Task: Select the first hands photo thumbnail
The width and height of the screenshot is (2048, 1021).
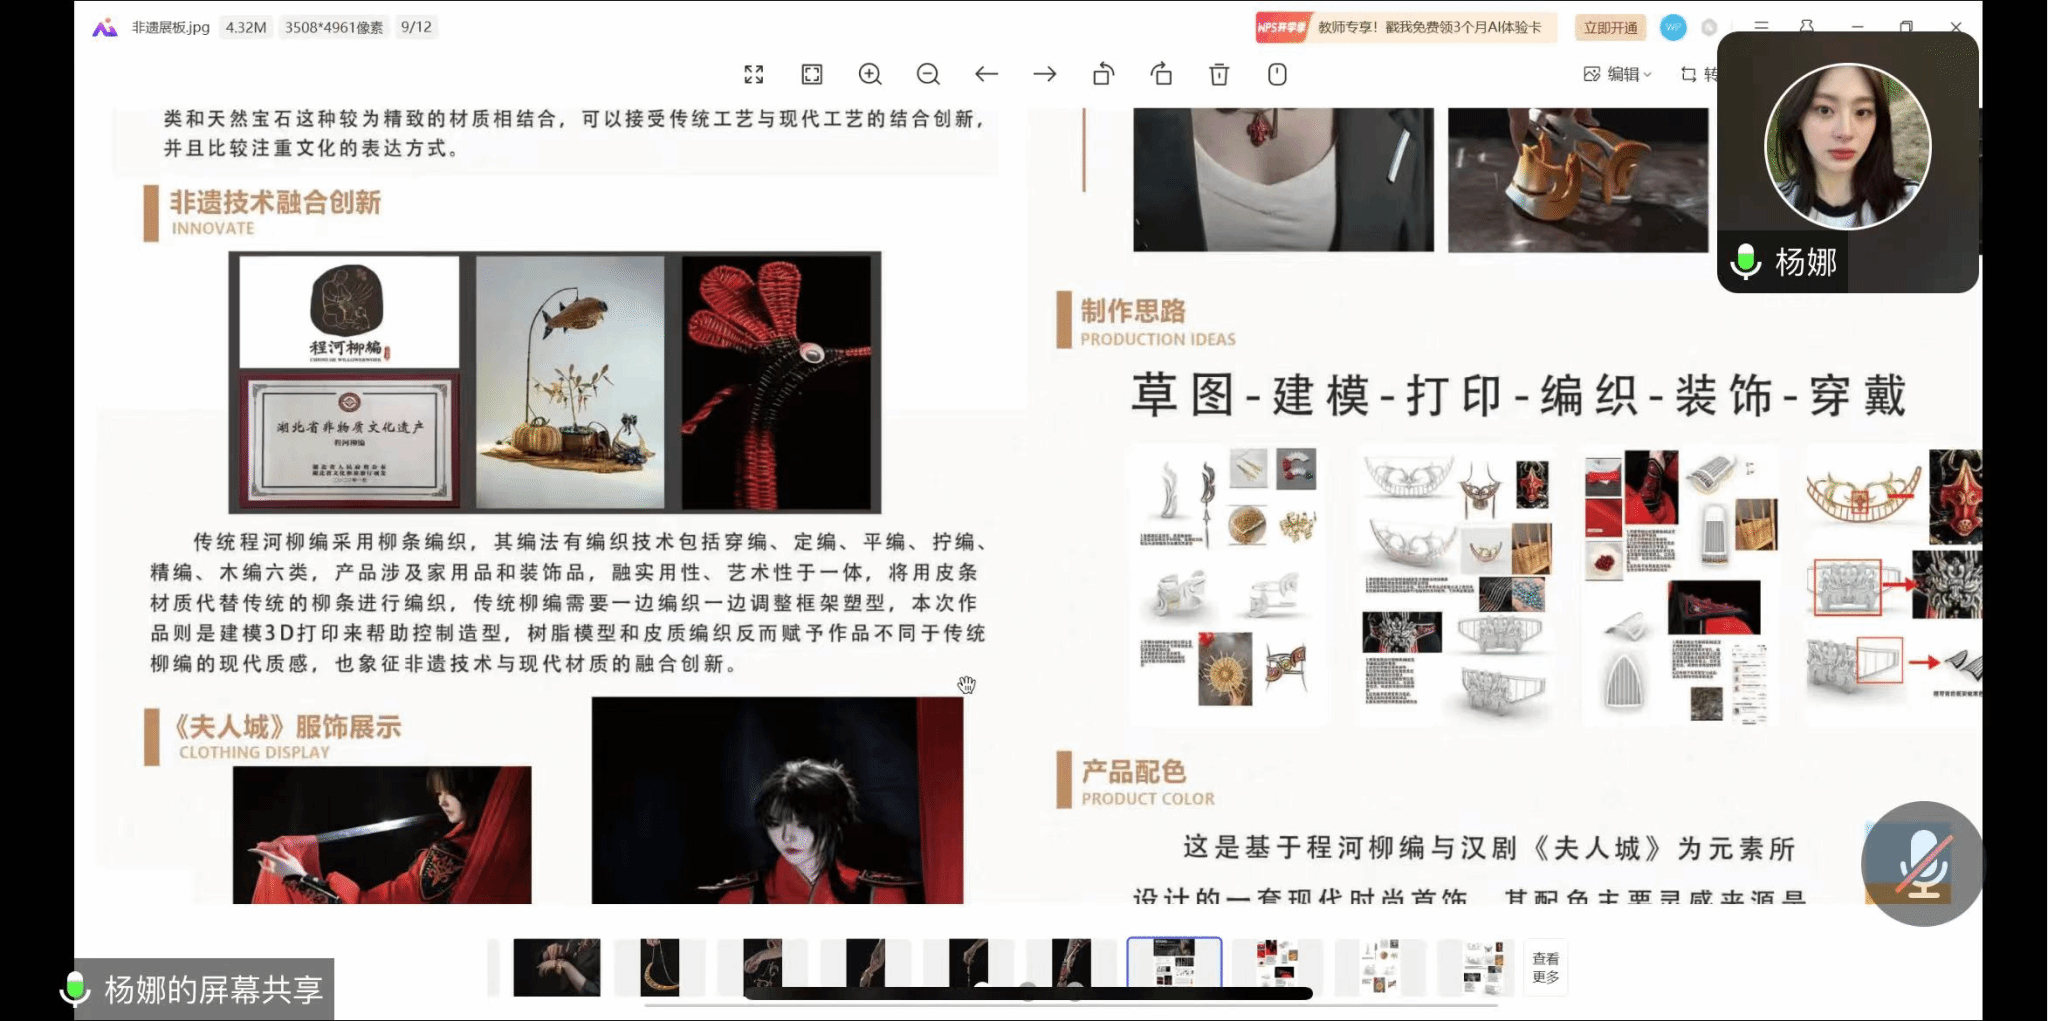Action: (x=557, y=967)
